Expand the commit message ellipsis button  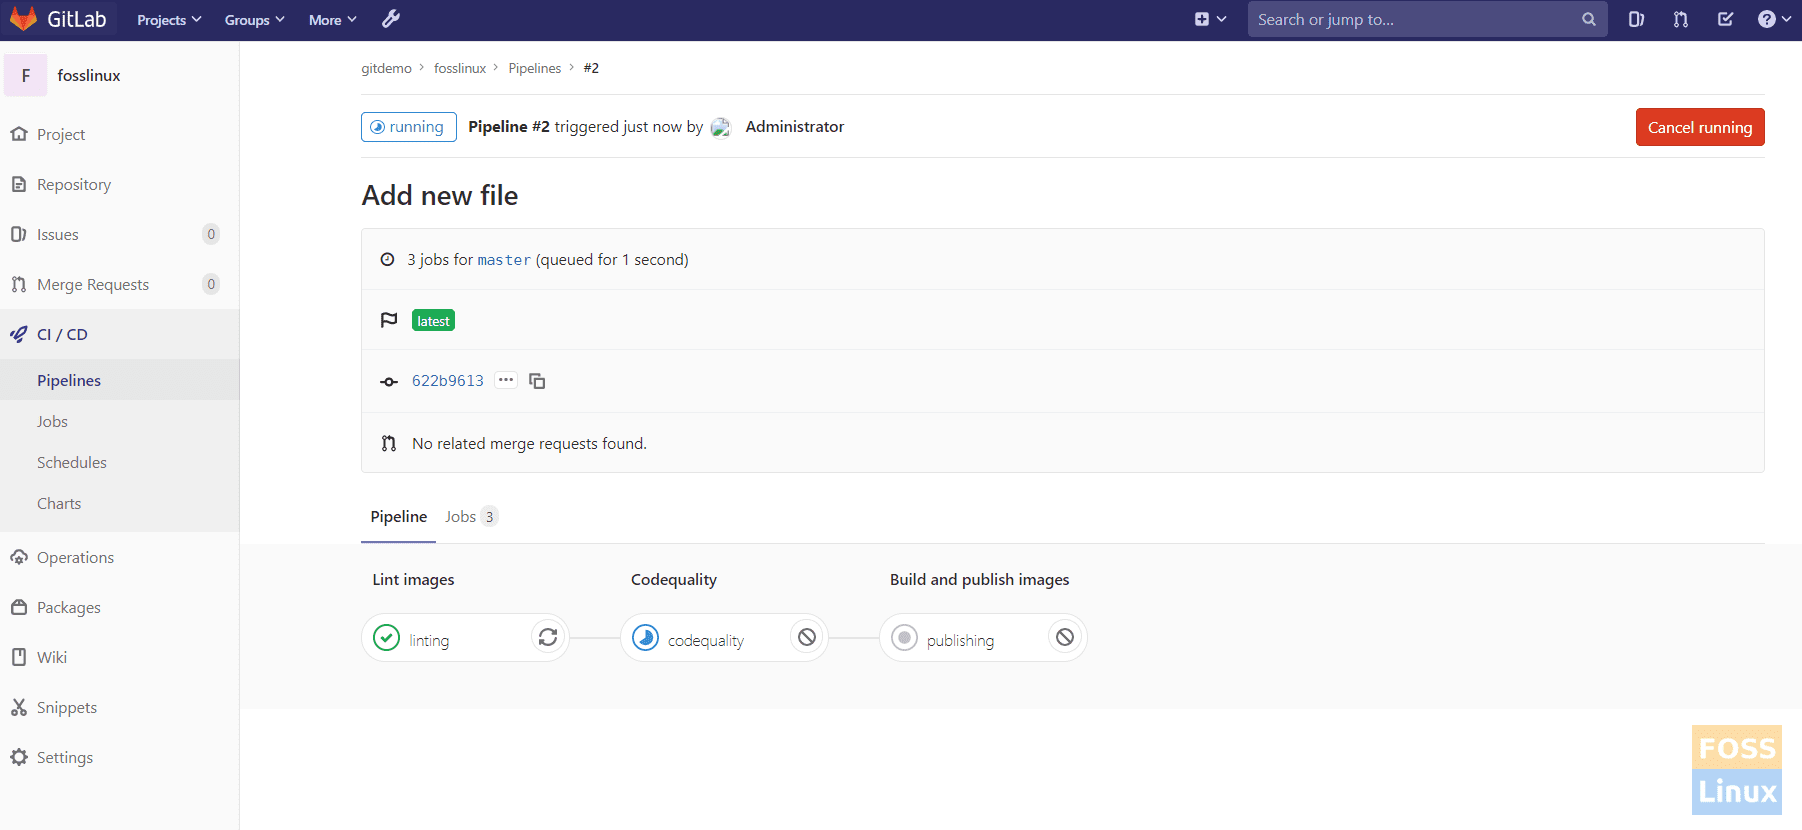tap(506, 380)
